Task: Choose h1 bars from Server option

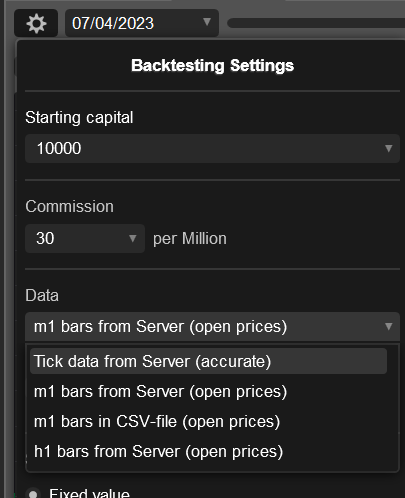Action: [x=208, y=451]
